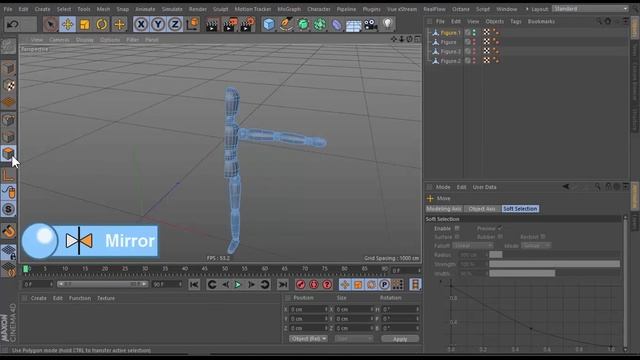Image resolution: width=640 pixels, height=360 pixels.
Task: Open the Soft Selection Mode dropdown
Action: tap(536, 246)
